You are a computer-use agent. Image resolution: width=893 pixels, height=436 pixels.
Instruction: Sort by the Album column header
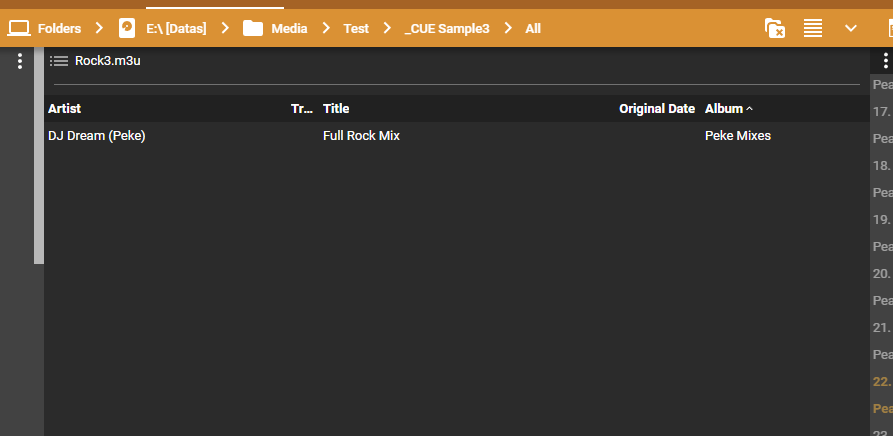pos(724,108)
